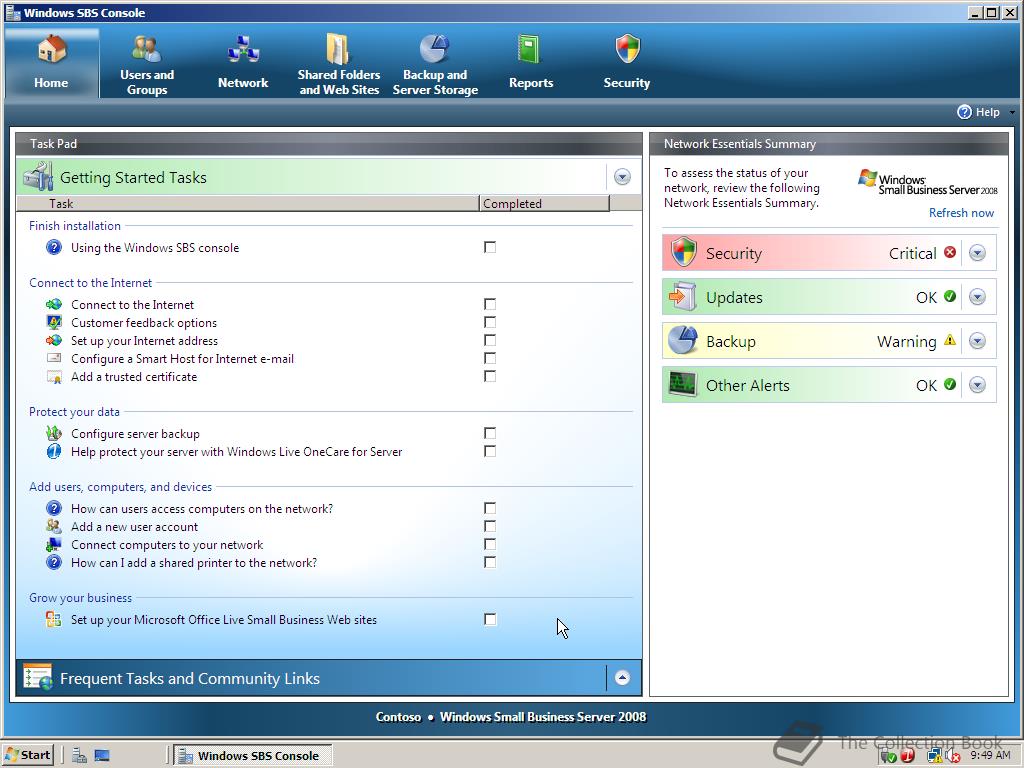
Task: Open How can users access computers help
Action: point(202,509)
